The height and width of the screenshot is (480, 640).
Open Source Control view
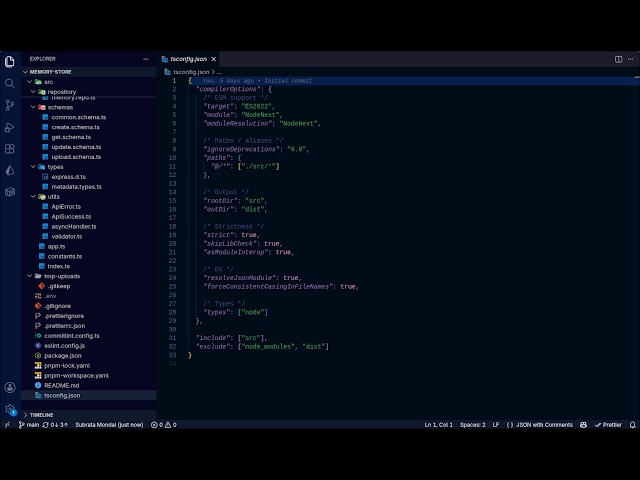pos(10,105)
